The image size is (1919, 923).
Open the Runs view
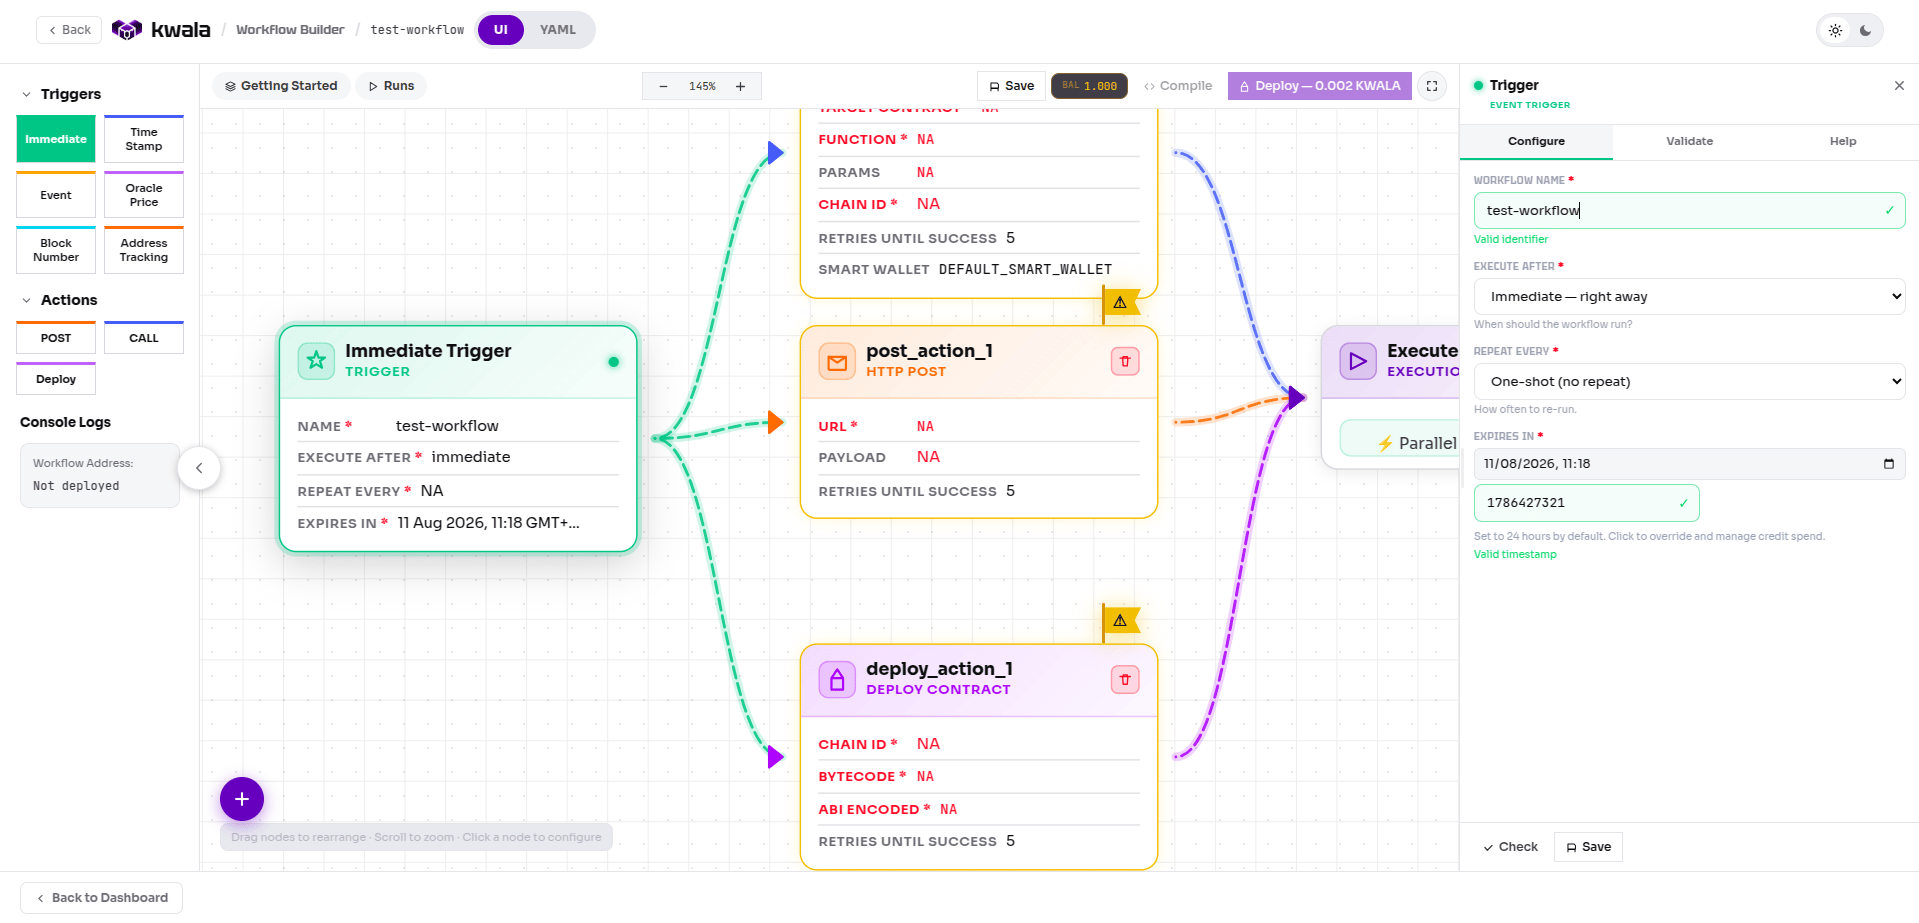coord(391,86)
